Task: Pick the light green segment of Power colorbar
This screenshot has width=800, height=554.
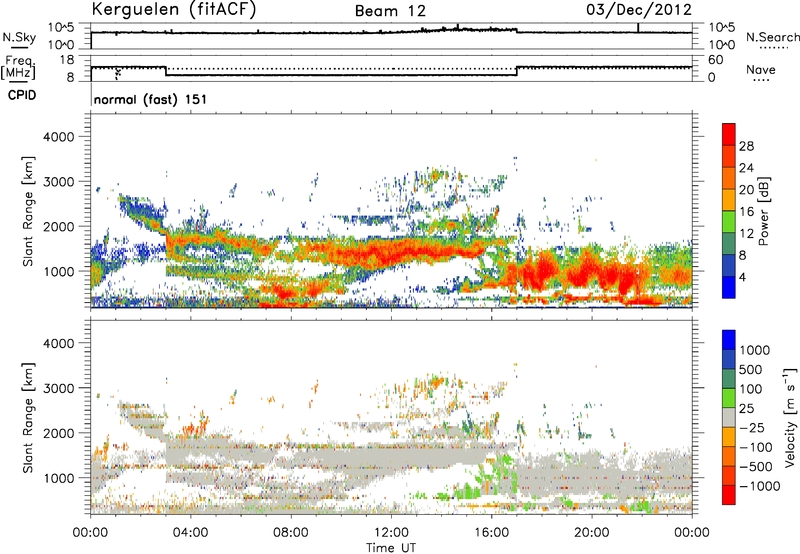Action: (x=729, y=222)
